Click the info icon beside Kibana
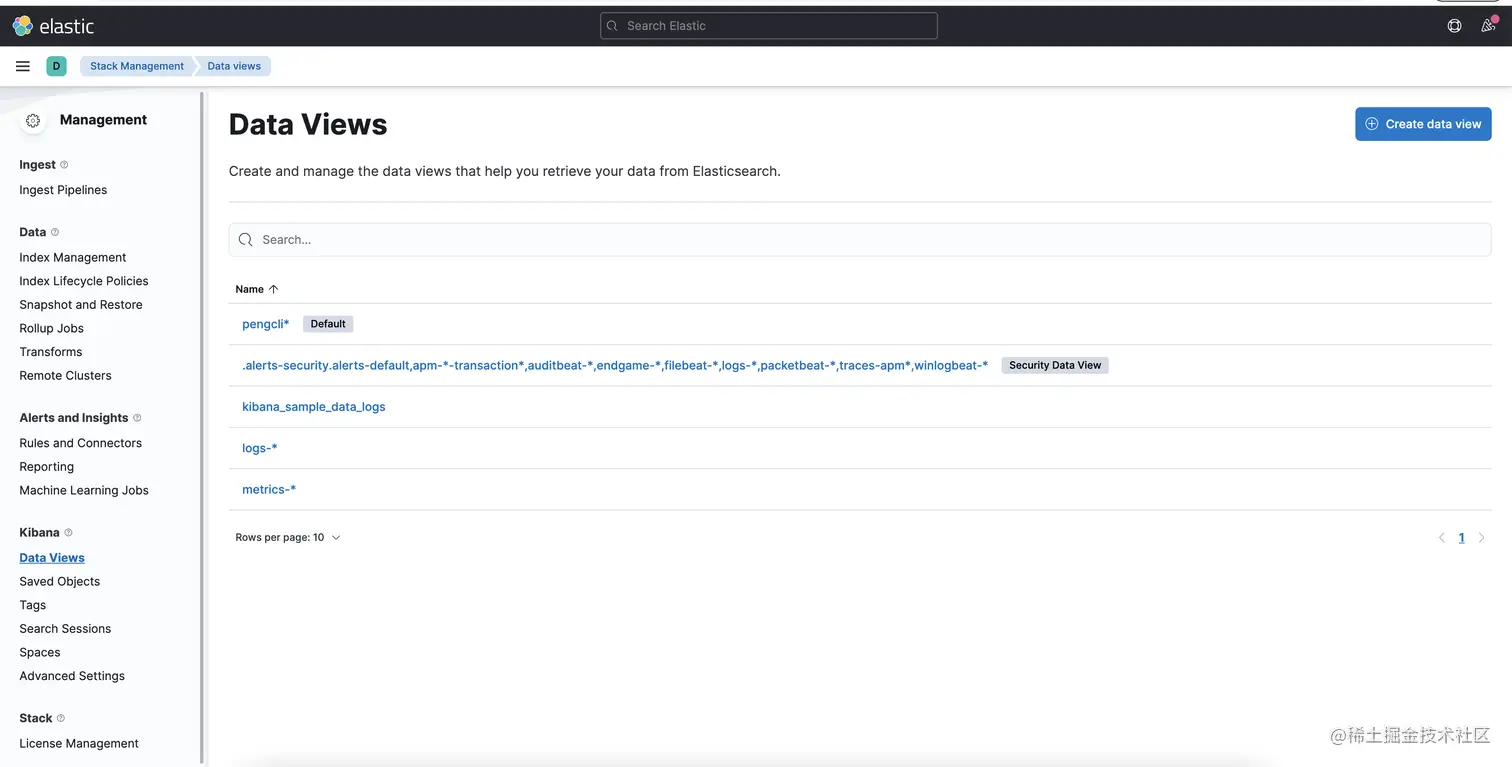Image resolution: width=1512 pixels, height=767 pixels. (x=68, y=533)
